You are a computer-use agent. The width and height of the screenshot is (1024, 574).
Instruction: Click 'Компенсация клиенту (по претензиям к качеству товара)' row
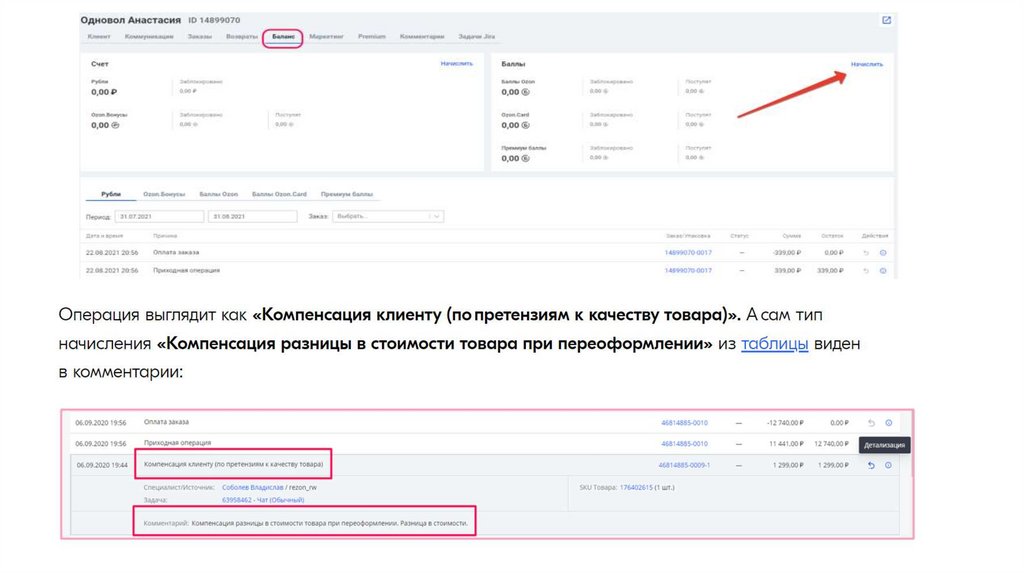point(485,465)
